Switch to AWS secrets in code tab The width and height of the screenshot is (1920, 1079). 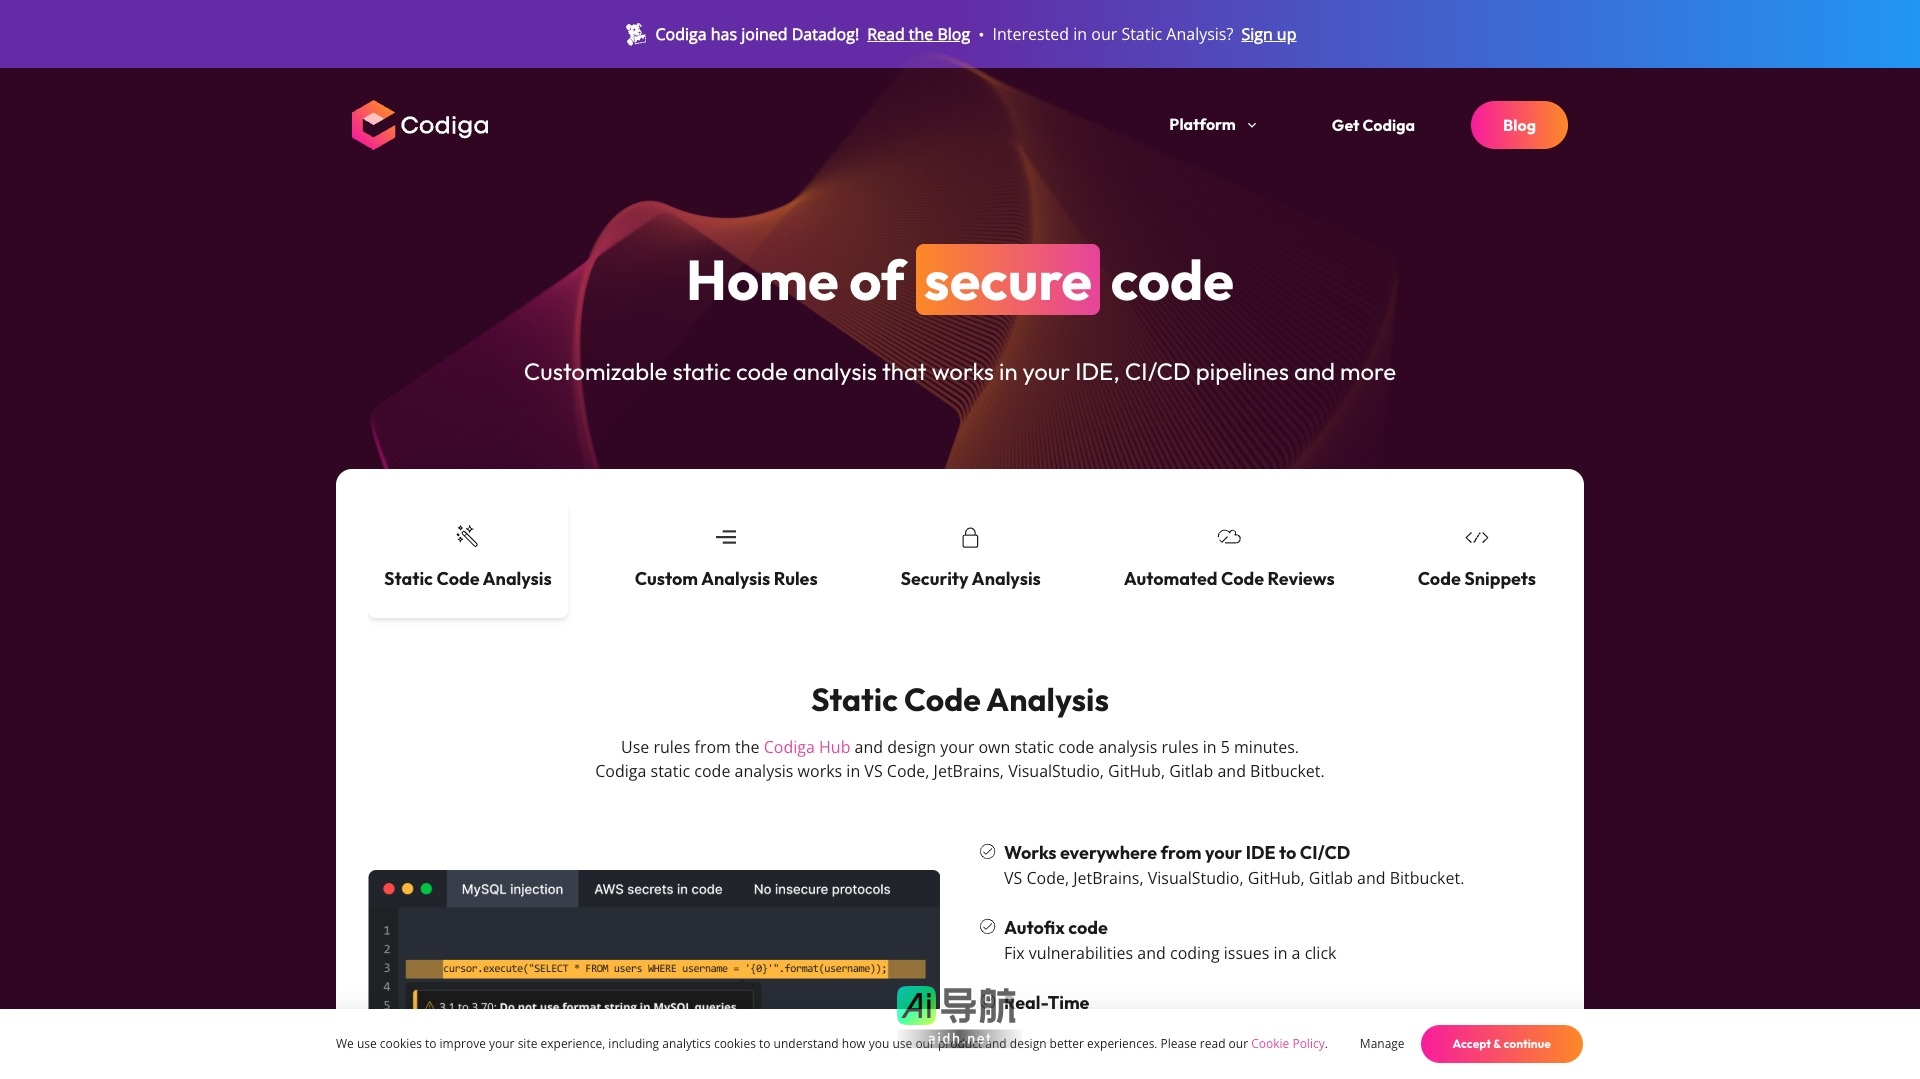coord(658,889)
